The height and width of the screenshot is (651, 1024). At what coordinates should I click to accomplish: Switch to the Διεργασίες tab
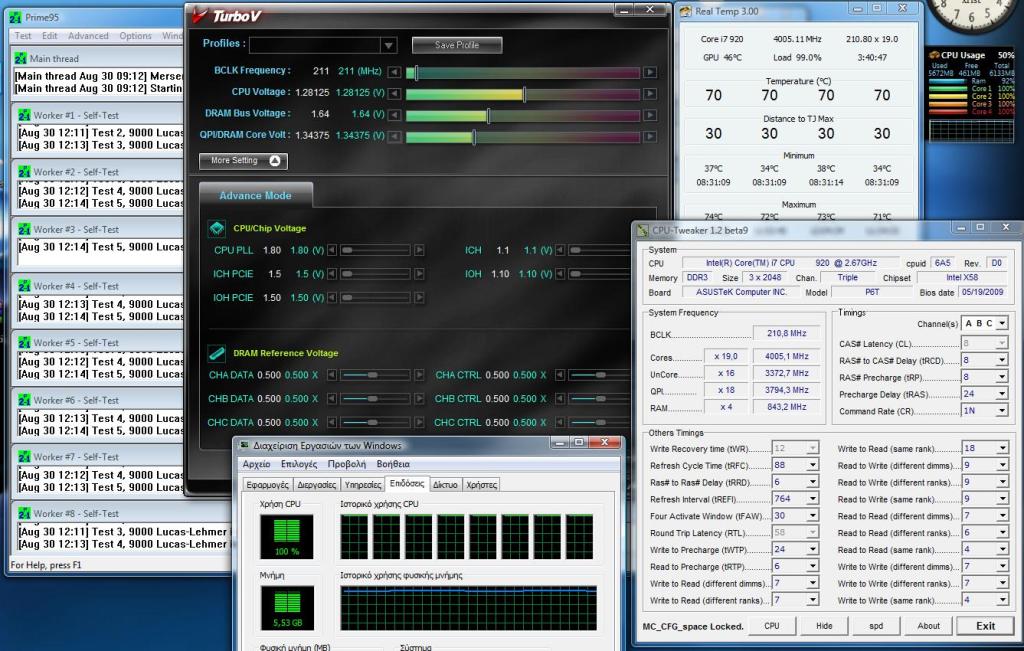coord(317,484)
